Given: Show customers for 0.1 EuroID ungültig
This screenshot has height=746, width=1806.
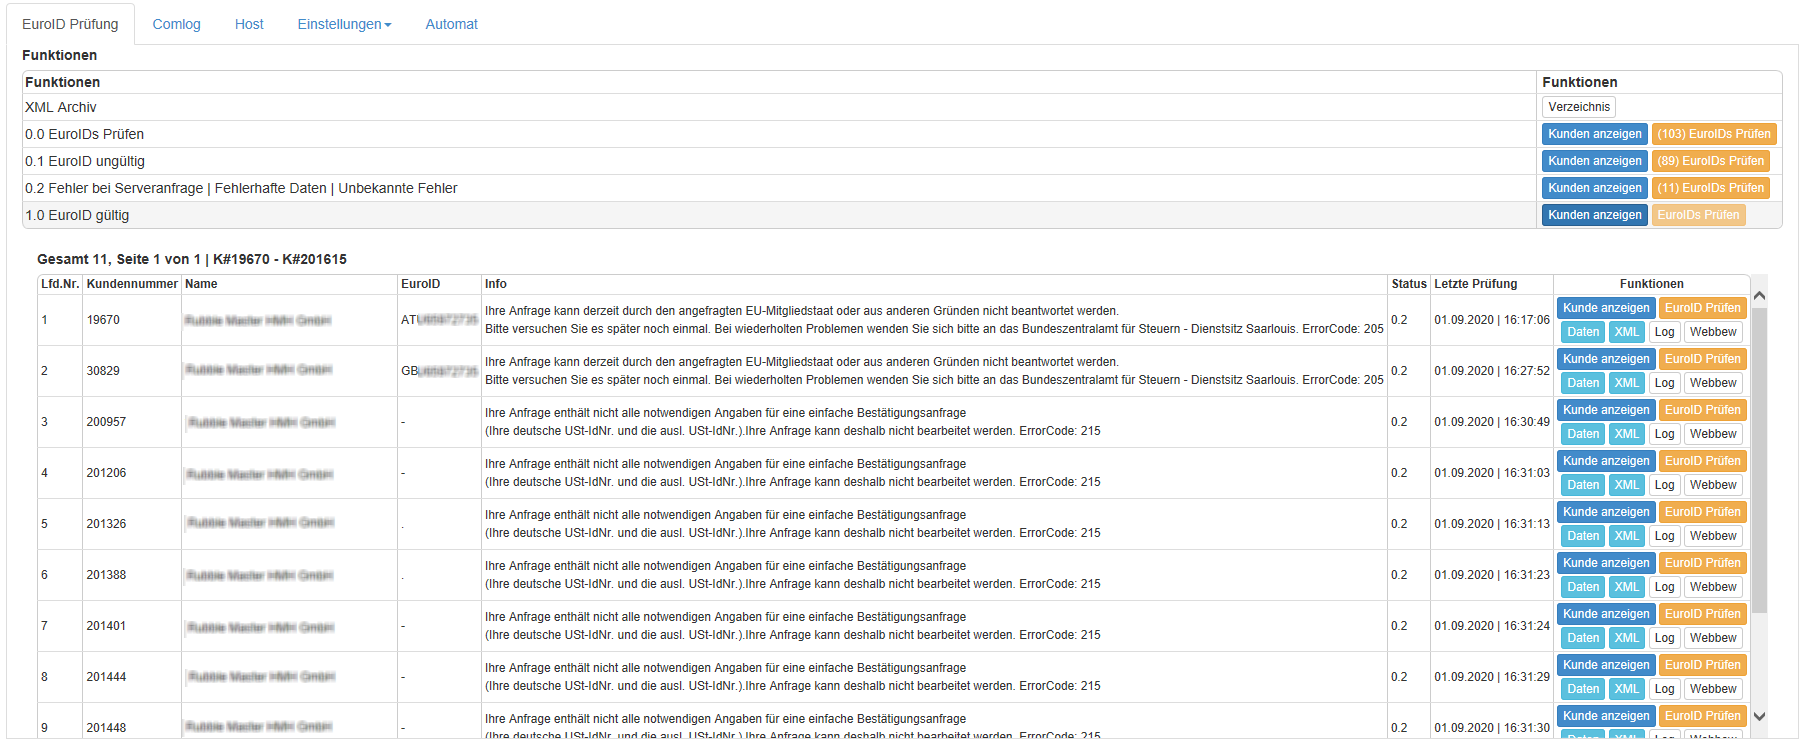Looking at the screenshot, I should pyautogui.click(x=1594, y=161).
